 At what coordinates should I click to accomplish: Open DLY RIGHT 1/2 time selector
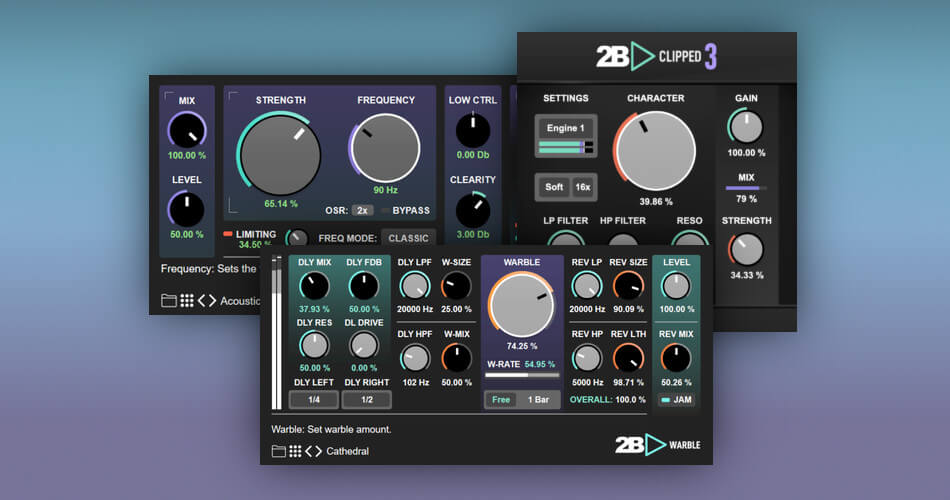(367, 399)
